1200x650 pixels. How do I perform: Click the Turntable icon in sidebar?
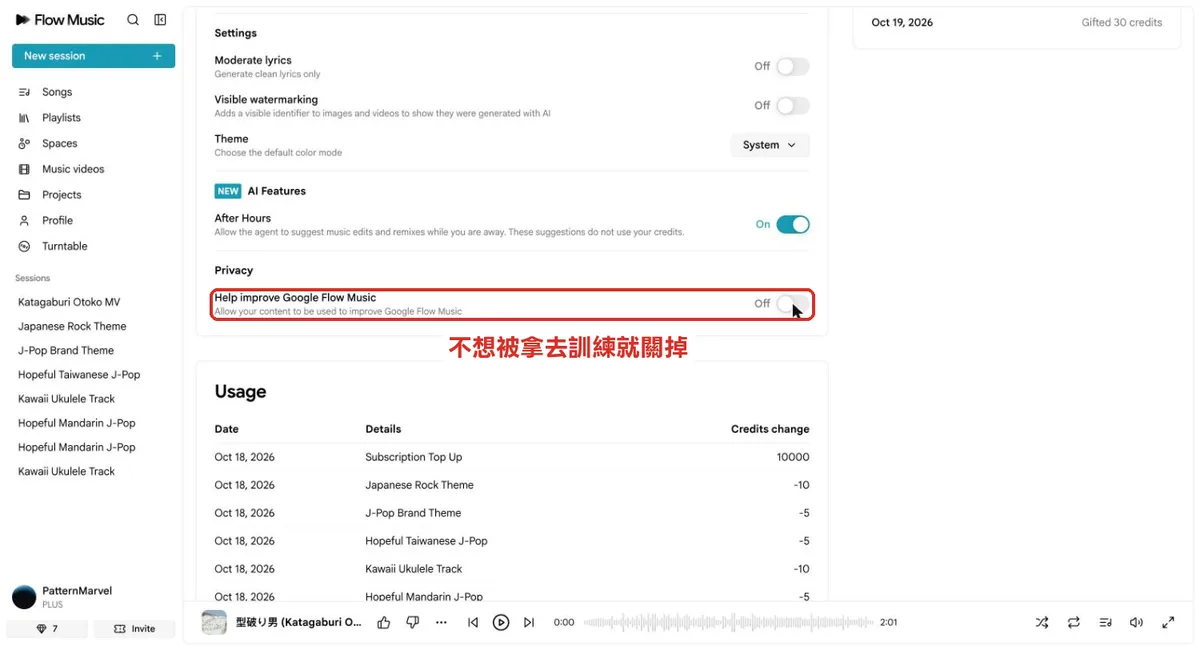24,246
